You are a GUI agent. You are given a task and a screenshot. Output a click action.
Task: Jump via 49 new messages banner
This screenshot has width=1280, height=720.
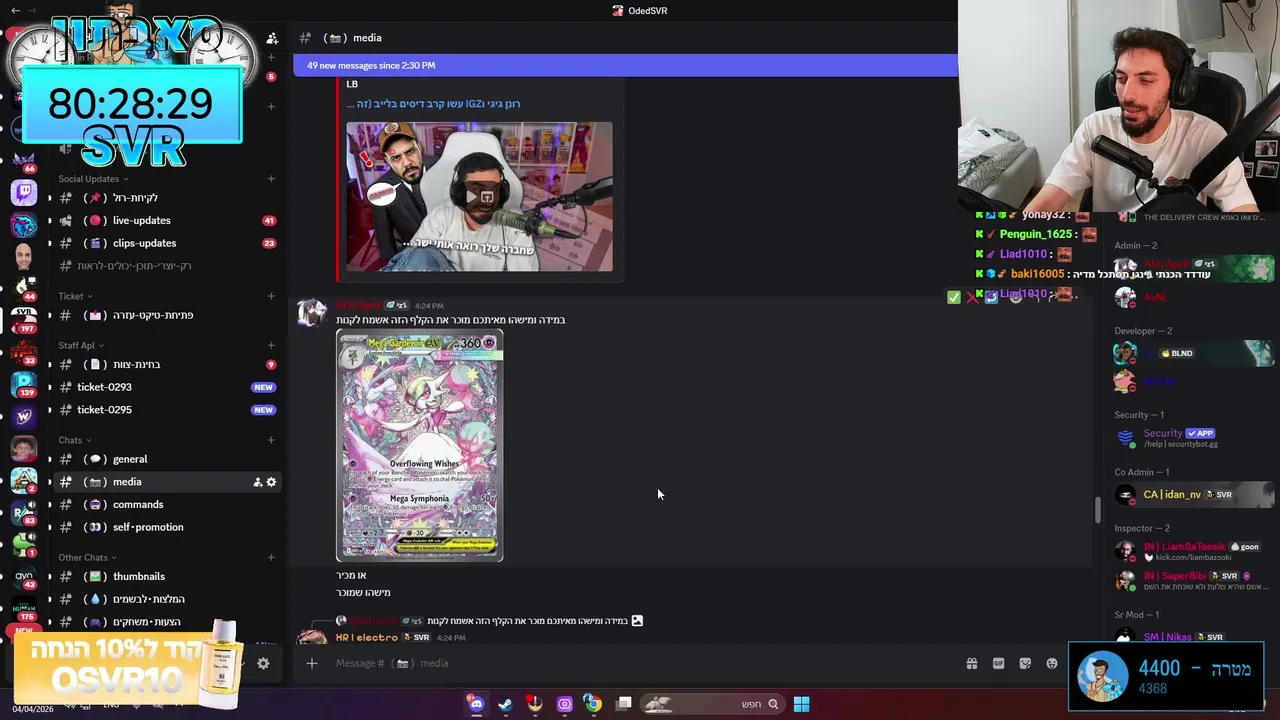click(x=625, y=65)
